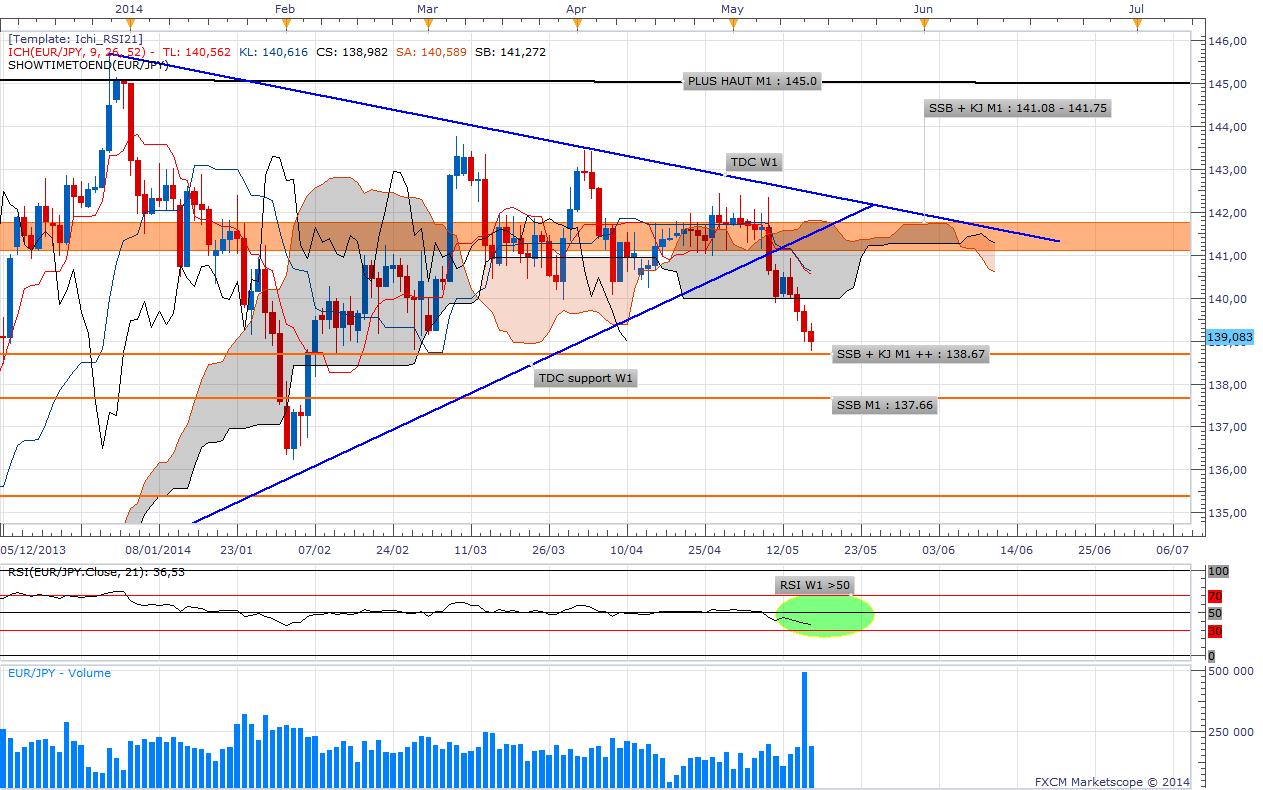
Task: Select the 14/06 date label
Action: pyautogui.click(x=1016, y=549)
